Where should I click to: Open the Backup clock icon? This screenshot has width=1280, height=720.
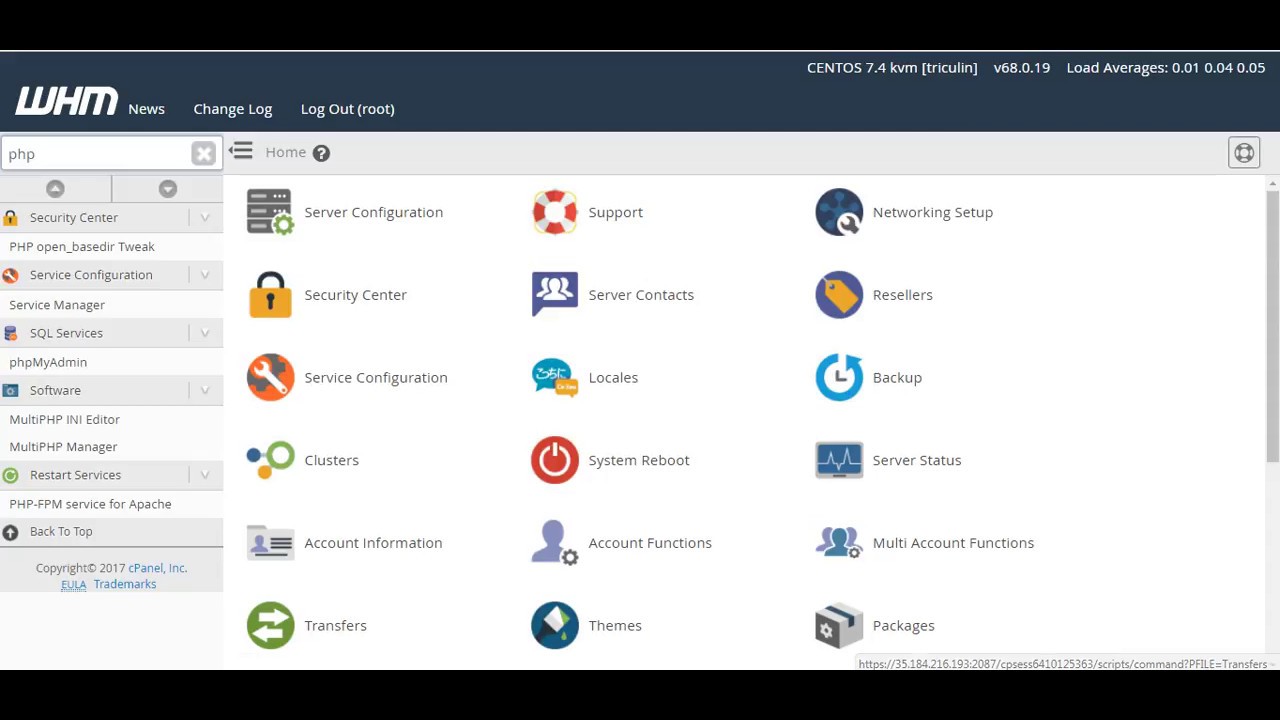839,377
